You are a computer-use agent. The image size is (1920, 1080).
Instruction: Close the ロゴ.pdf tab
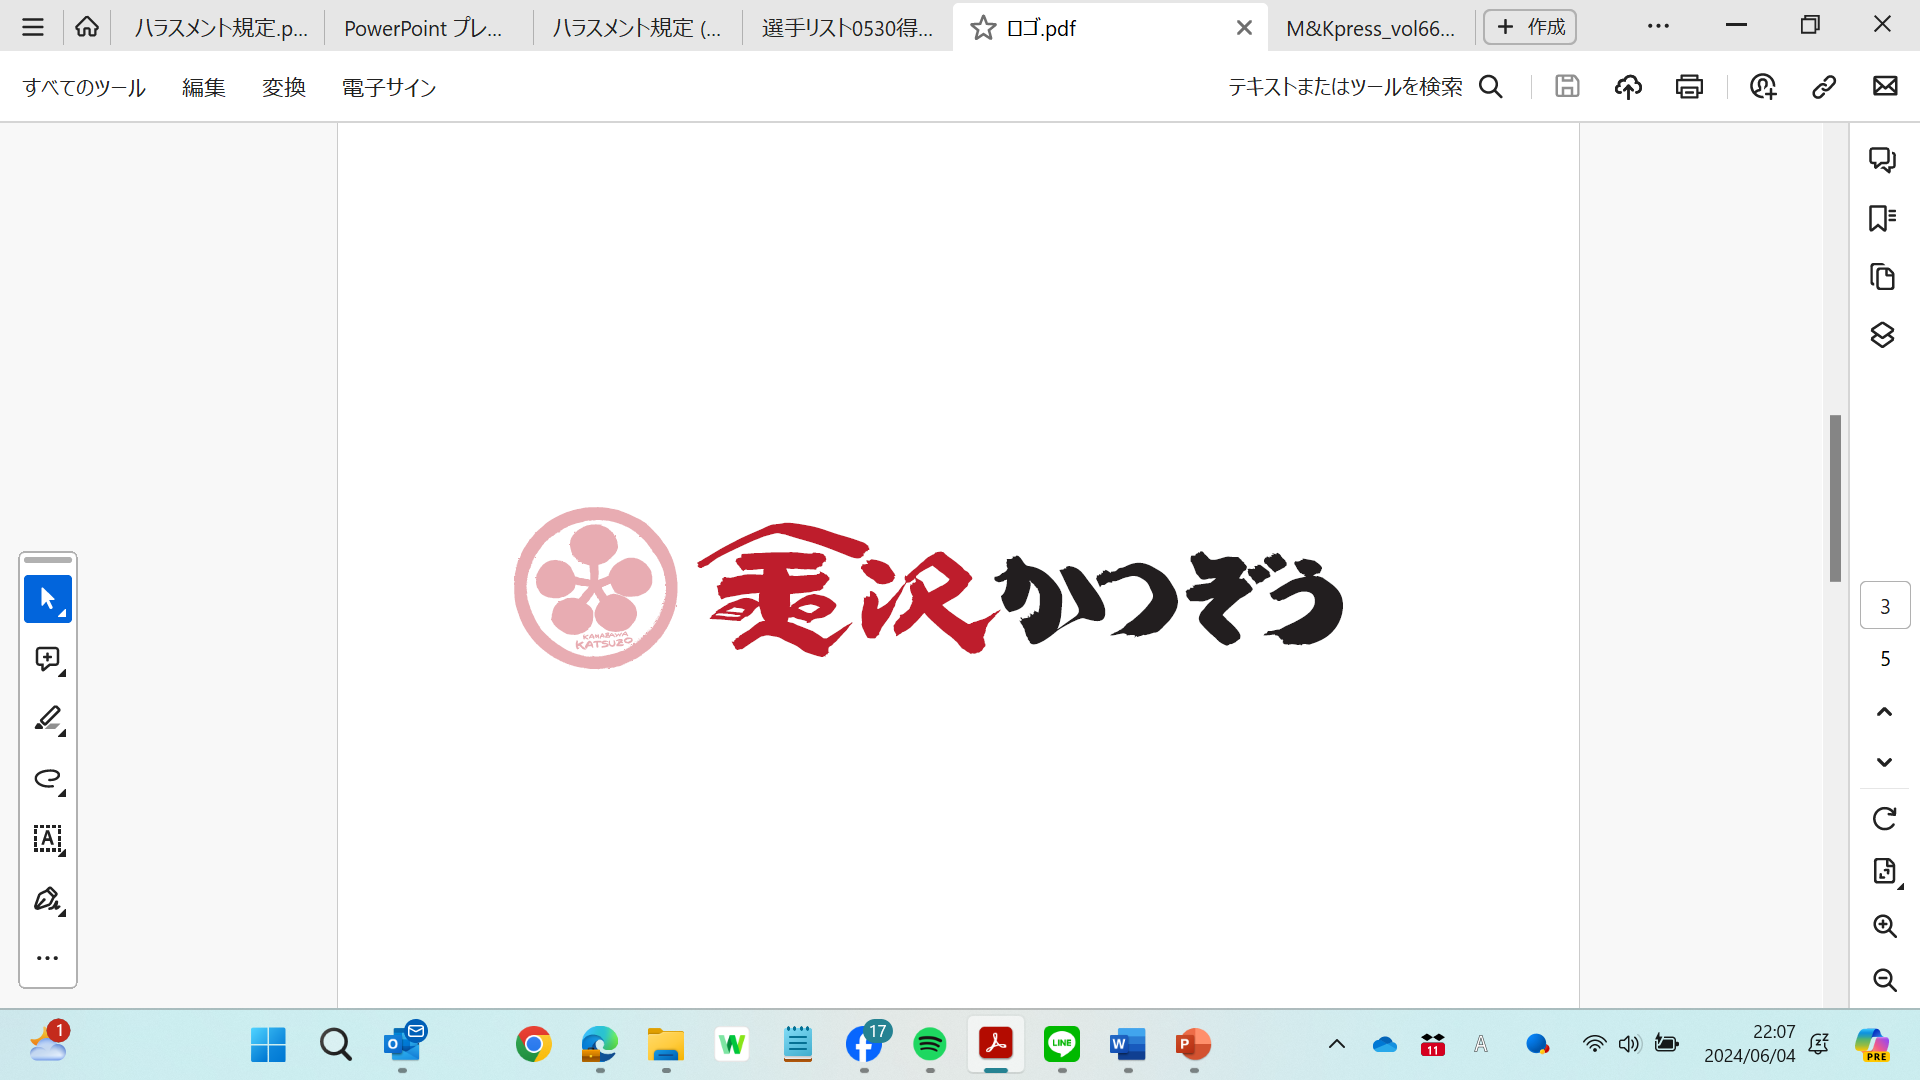(x=1244, y=28)
